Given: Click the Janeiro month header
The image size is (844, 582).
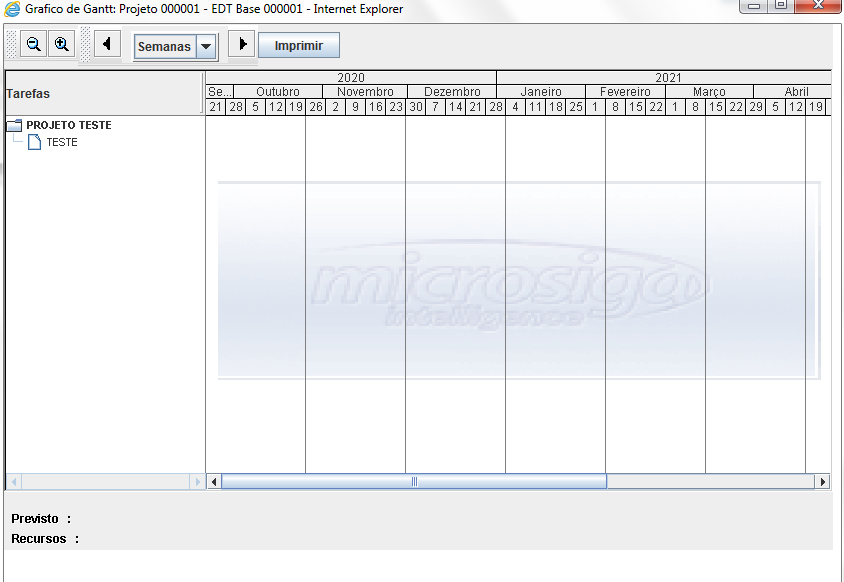Looking at the screenshot, I should coord(541,92).
